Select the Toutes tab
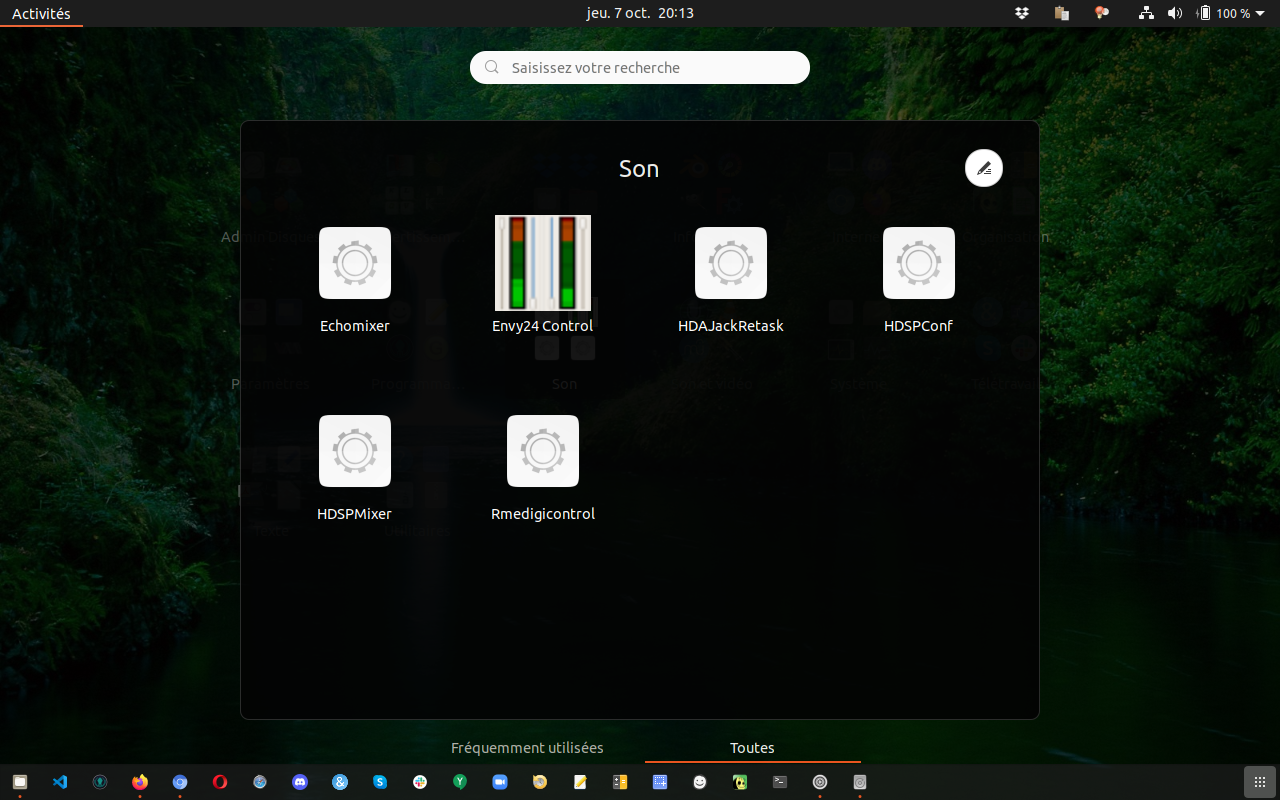Screen dimensions: 1280x800 pos(752,748)
